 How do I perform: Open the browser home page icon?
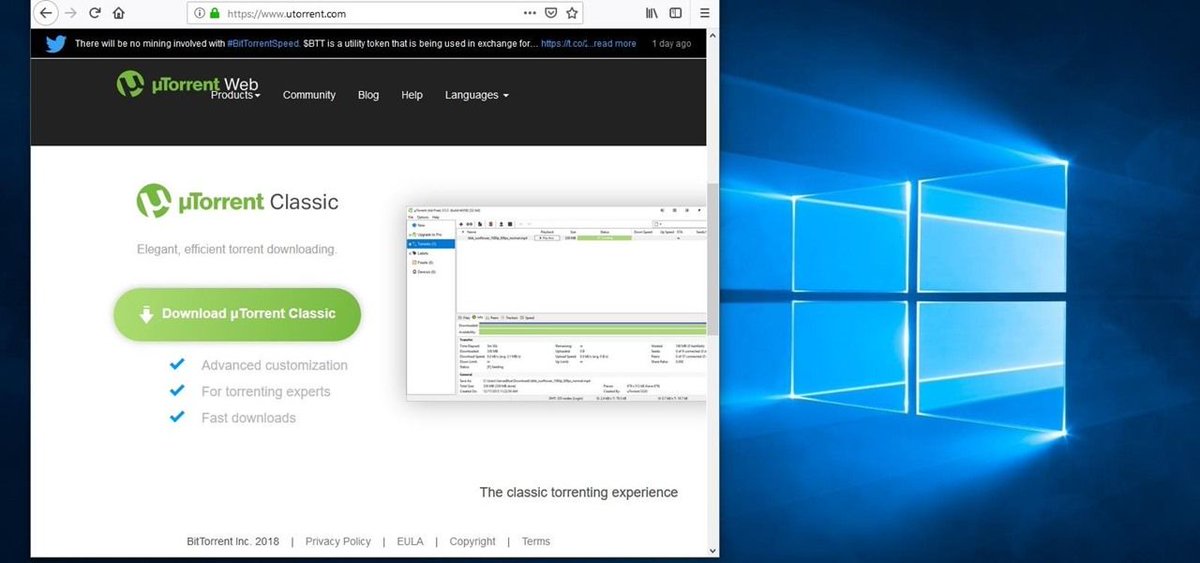(119, 14)
